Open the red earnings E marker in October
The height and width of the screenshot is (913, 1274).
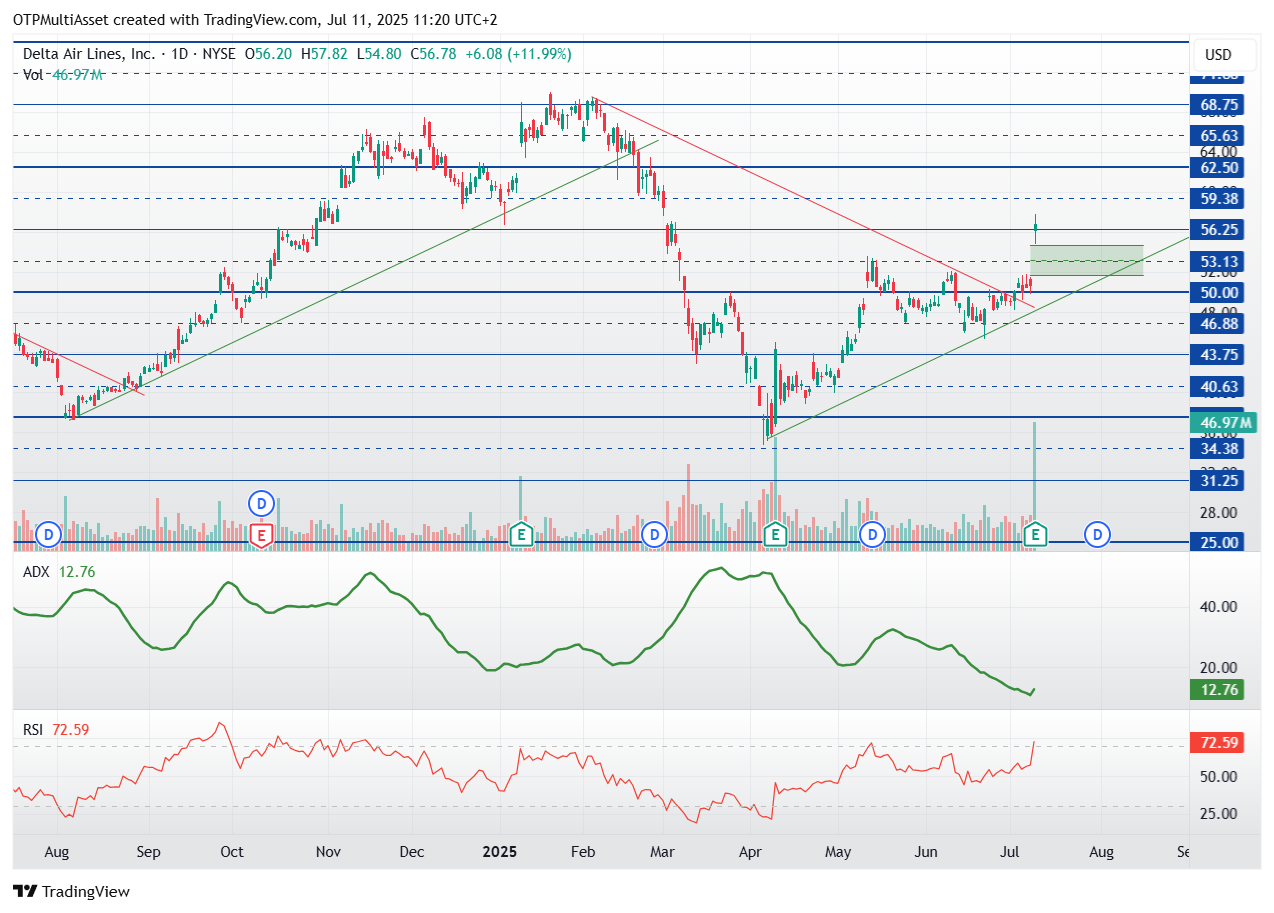point(261,535)
